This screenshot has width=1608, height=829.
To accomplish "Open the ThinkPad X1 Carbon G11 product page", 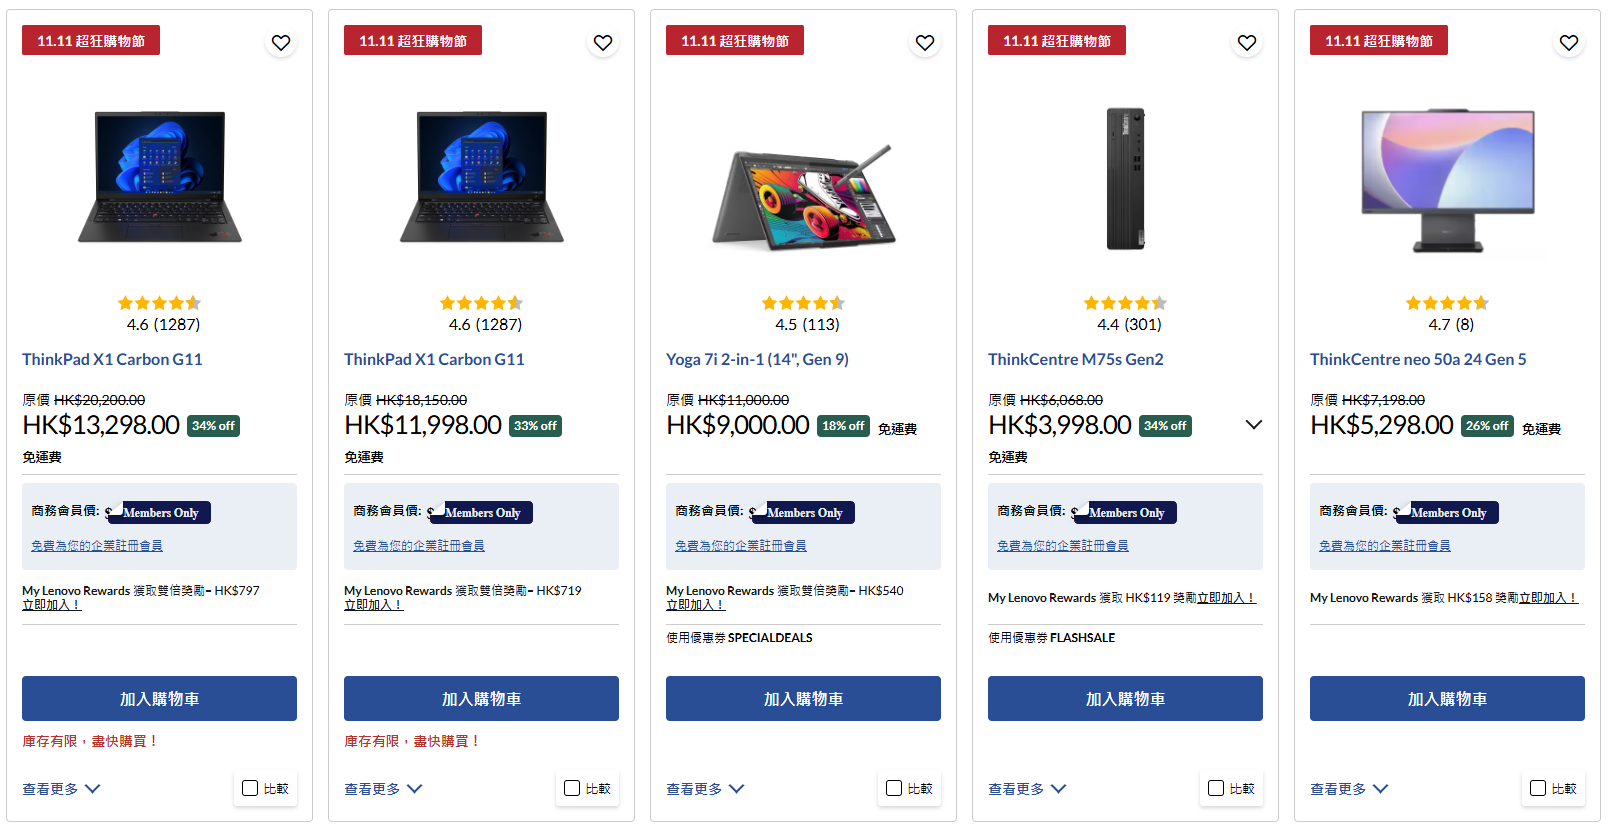I will (112, 359).
